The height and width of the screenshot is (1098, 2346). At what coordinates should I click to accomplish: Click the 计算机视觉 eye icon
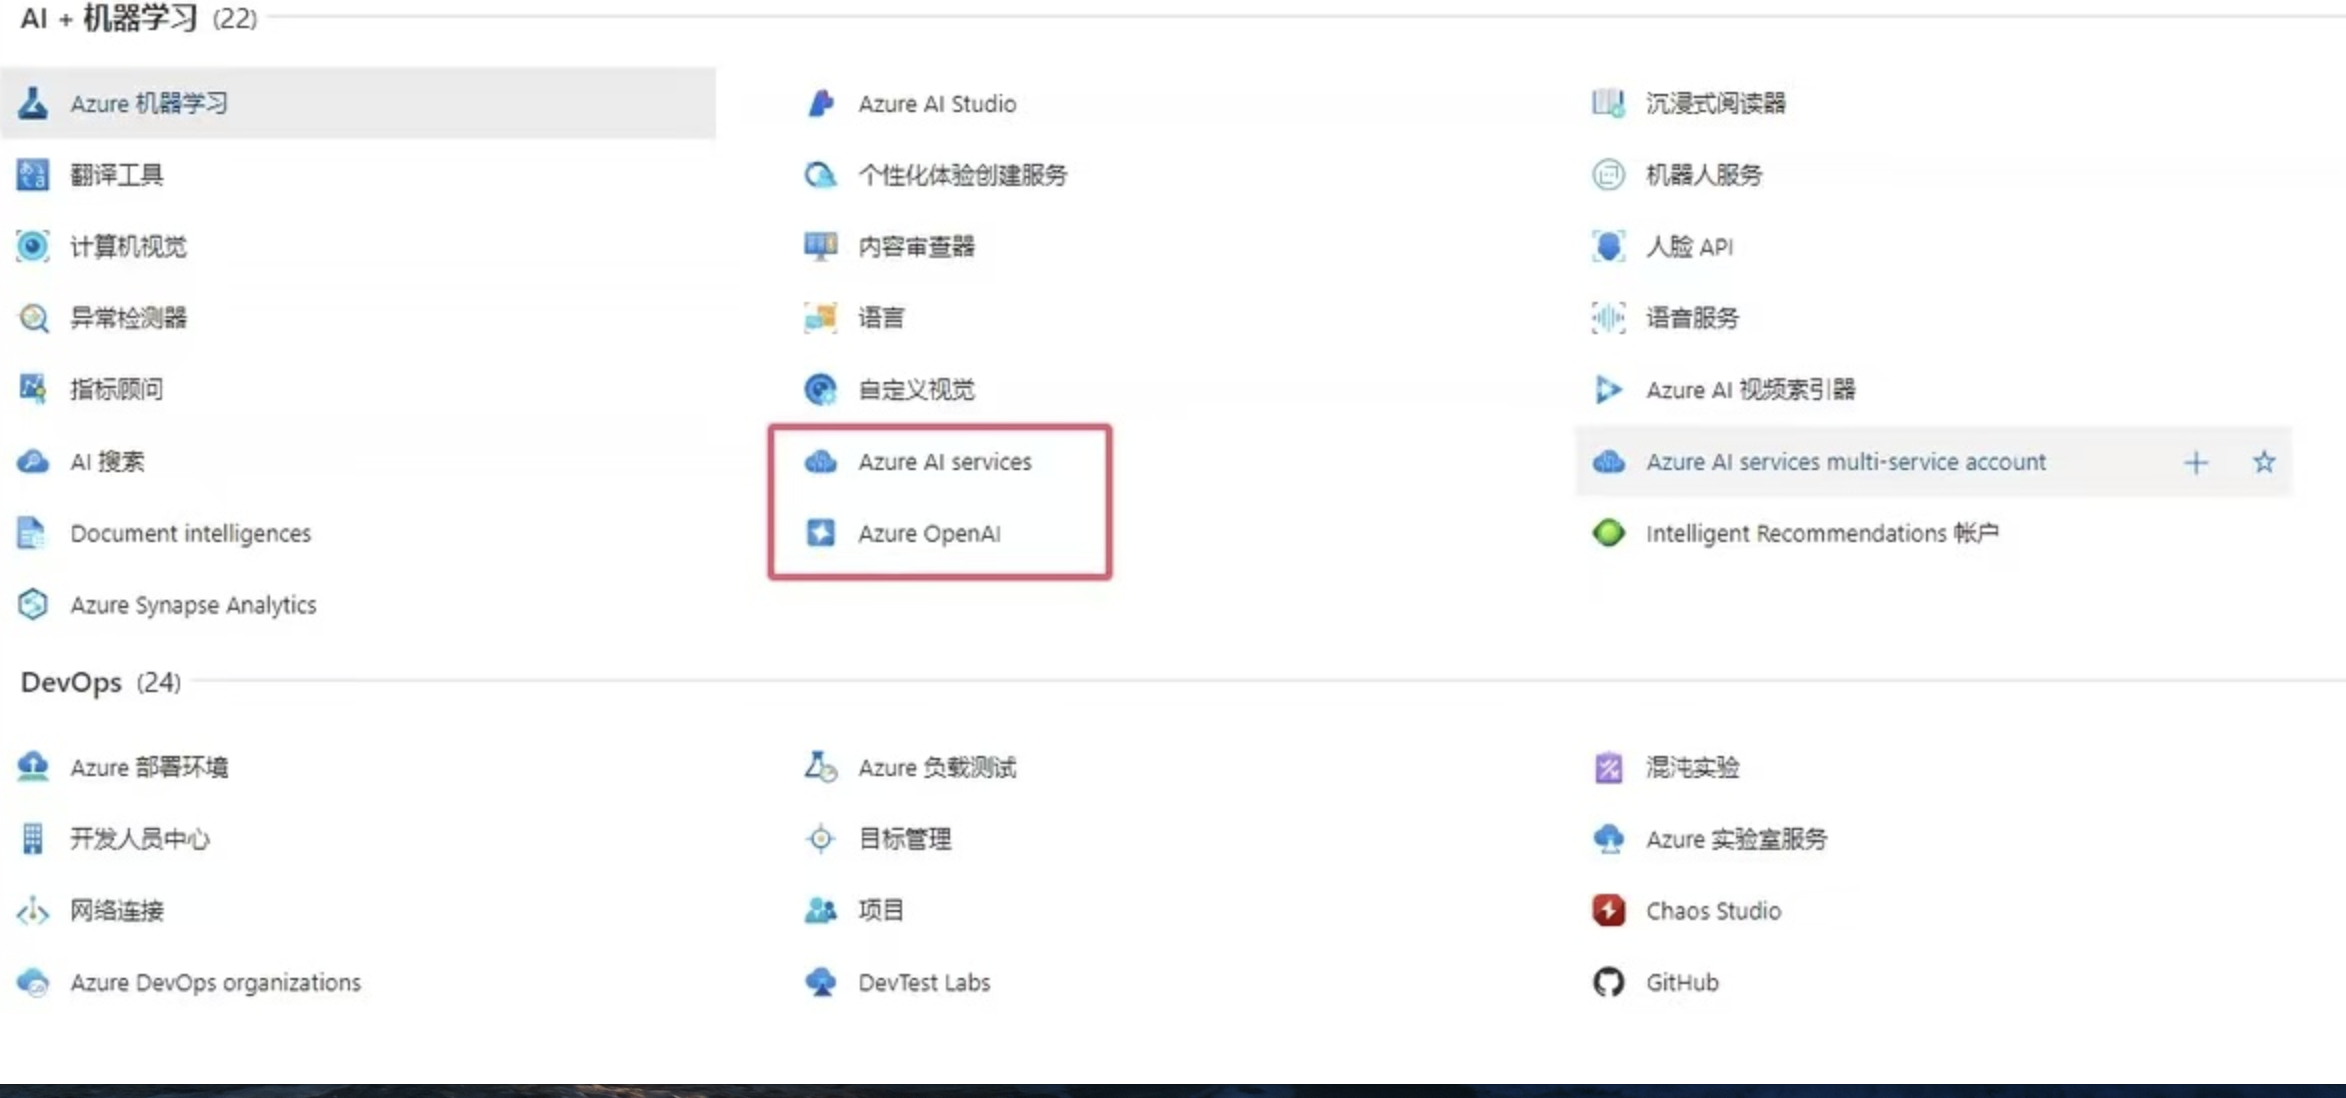33,246
